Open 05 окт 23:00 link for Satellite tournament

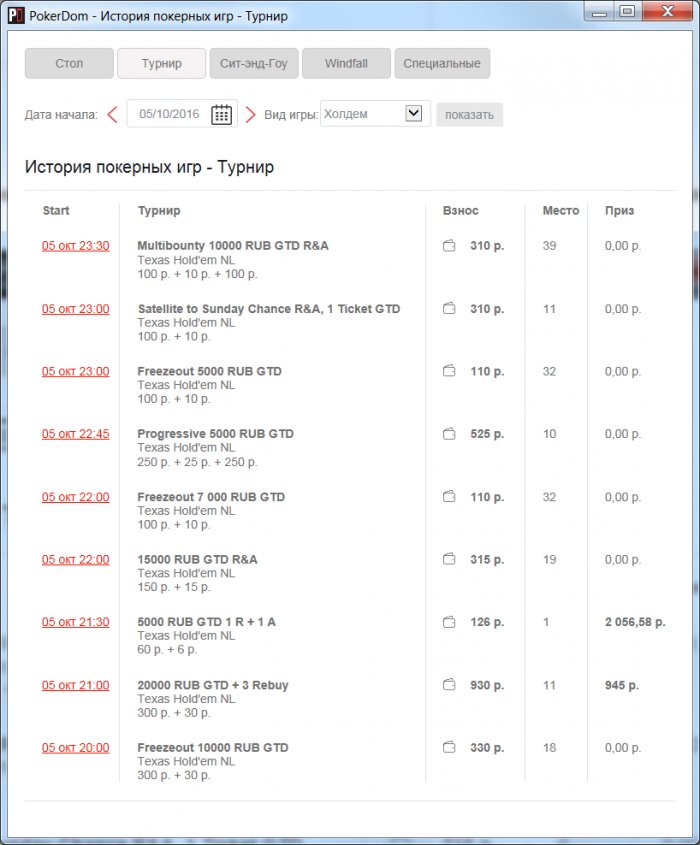75,309
